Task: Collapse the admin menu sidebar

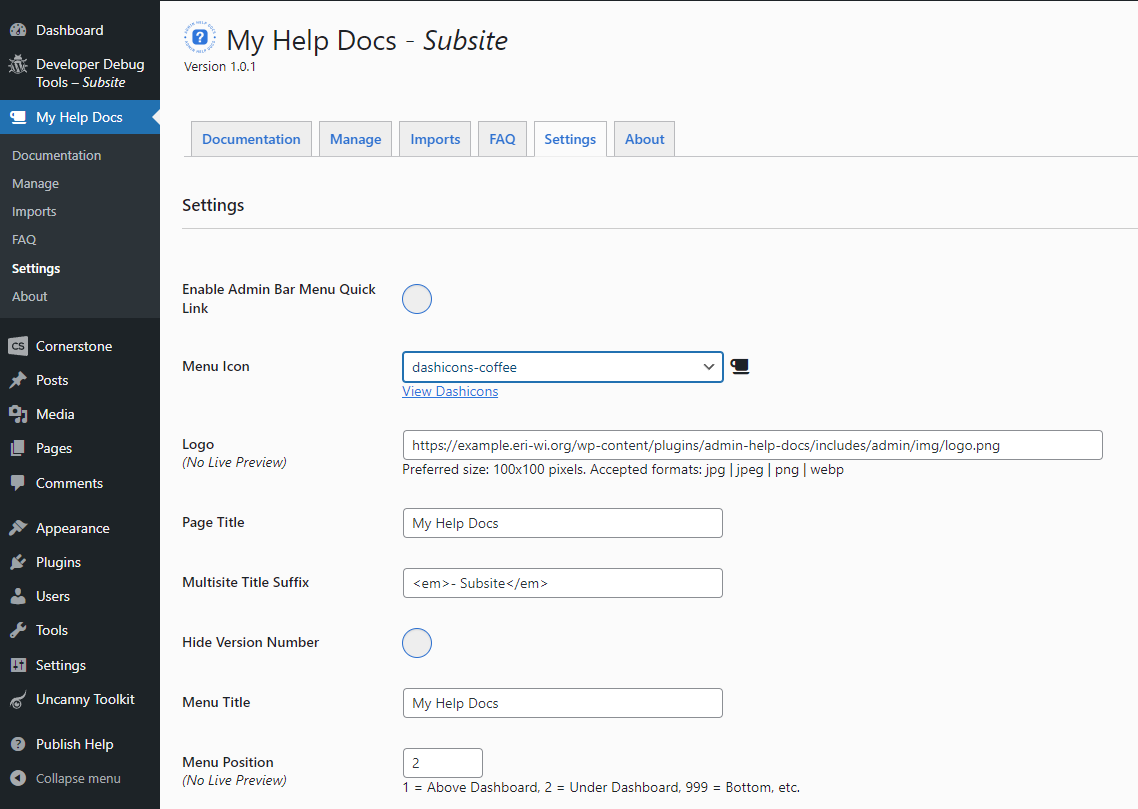Action: tap(60, 778)
